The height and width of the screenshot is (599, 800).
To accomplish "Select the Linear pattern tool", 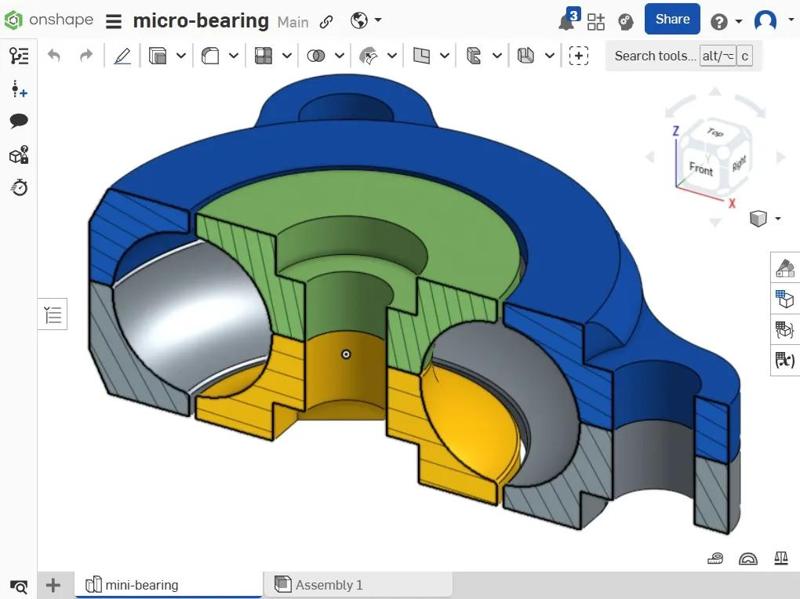I will pos(263,56).
